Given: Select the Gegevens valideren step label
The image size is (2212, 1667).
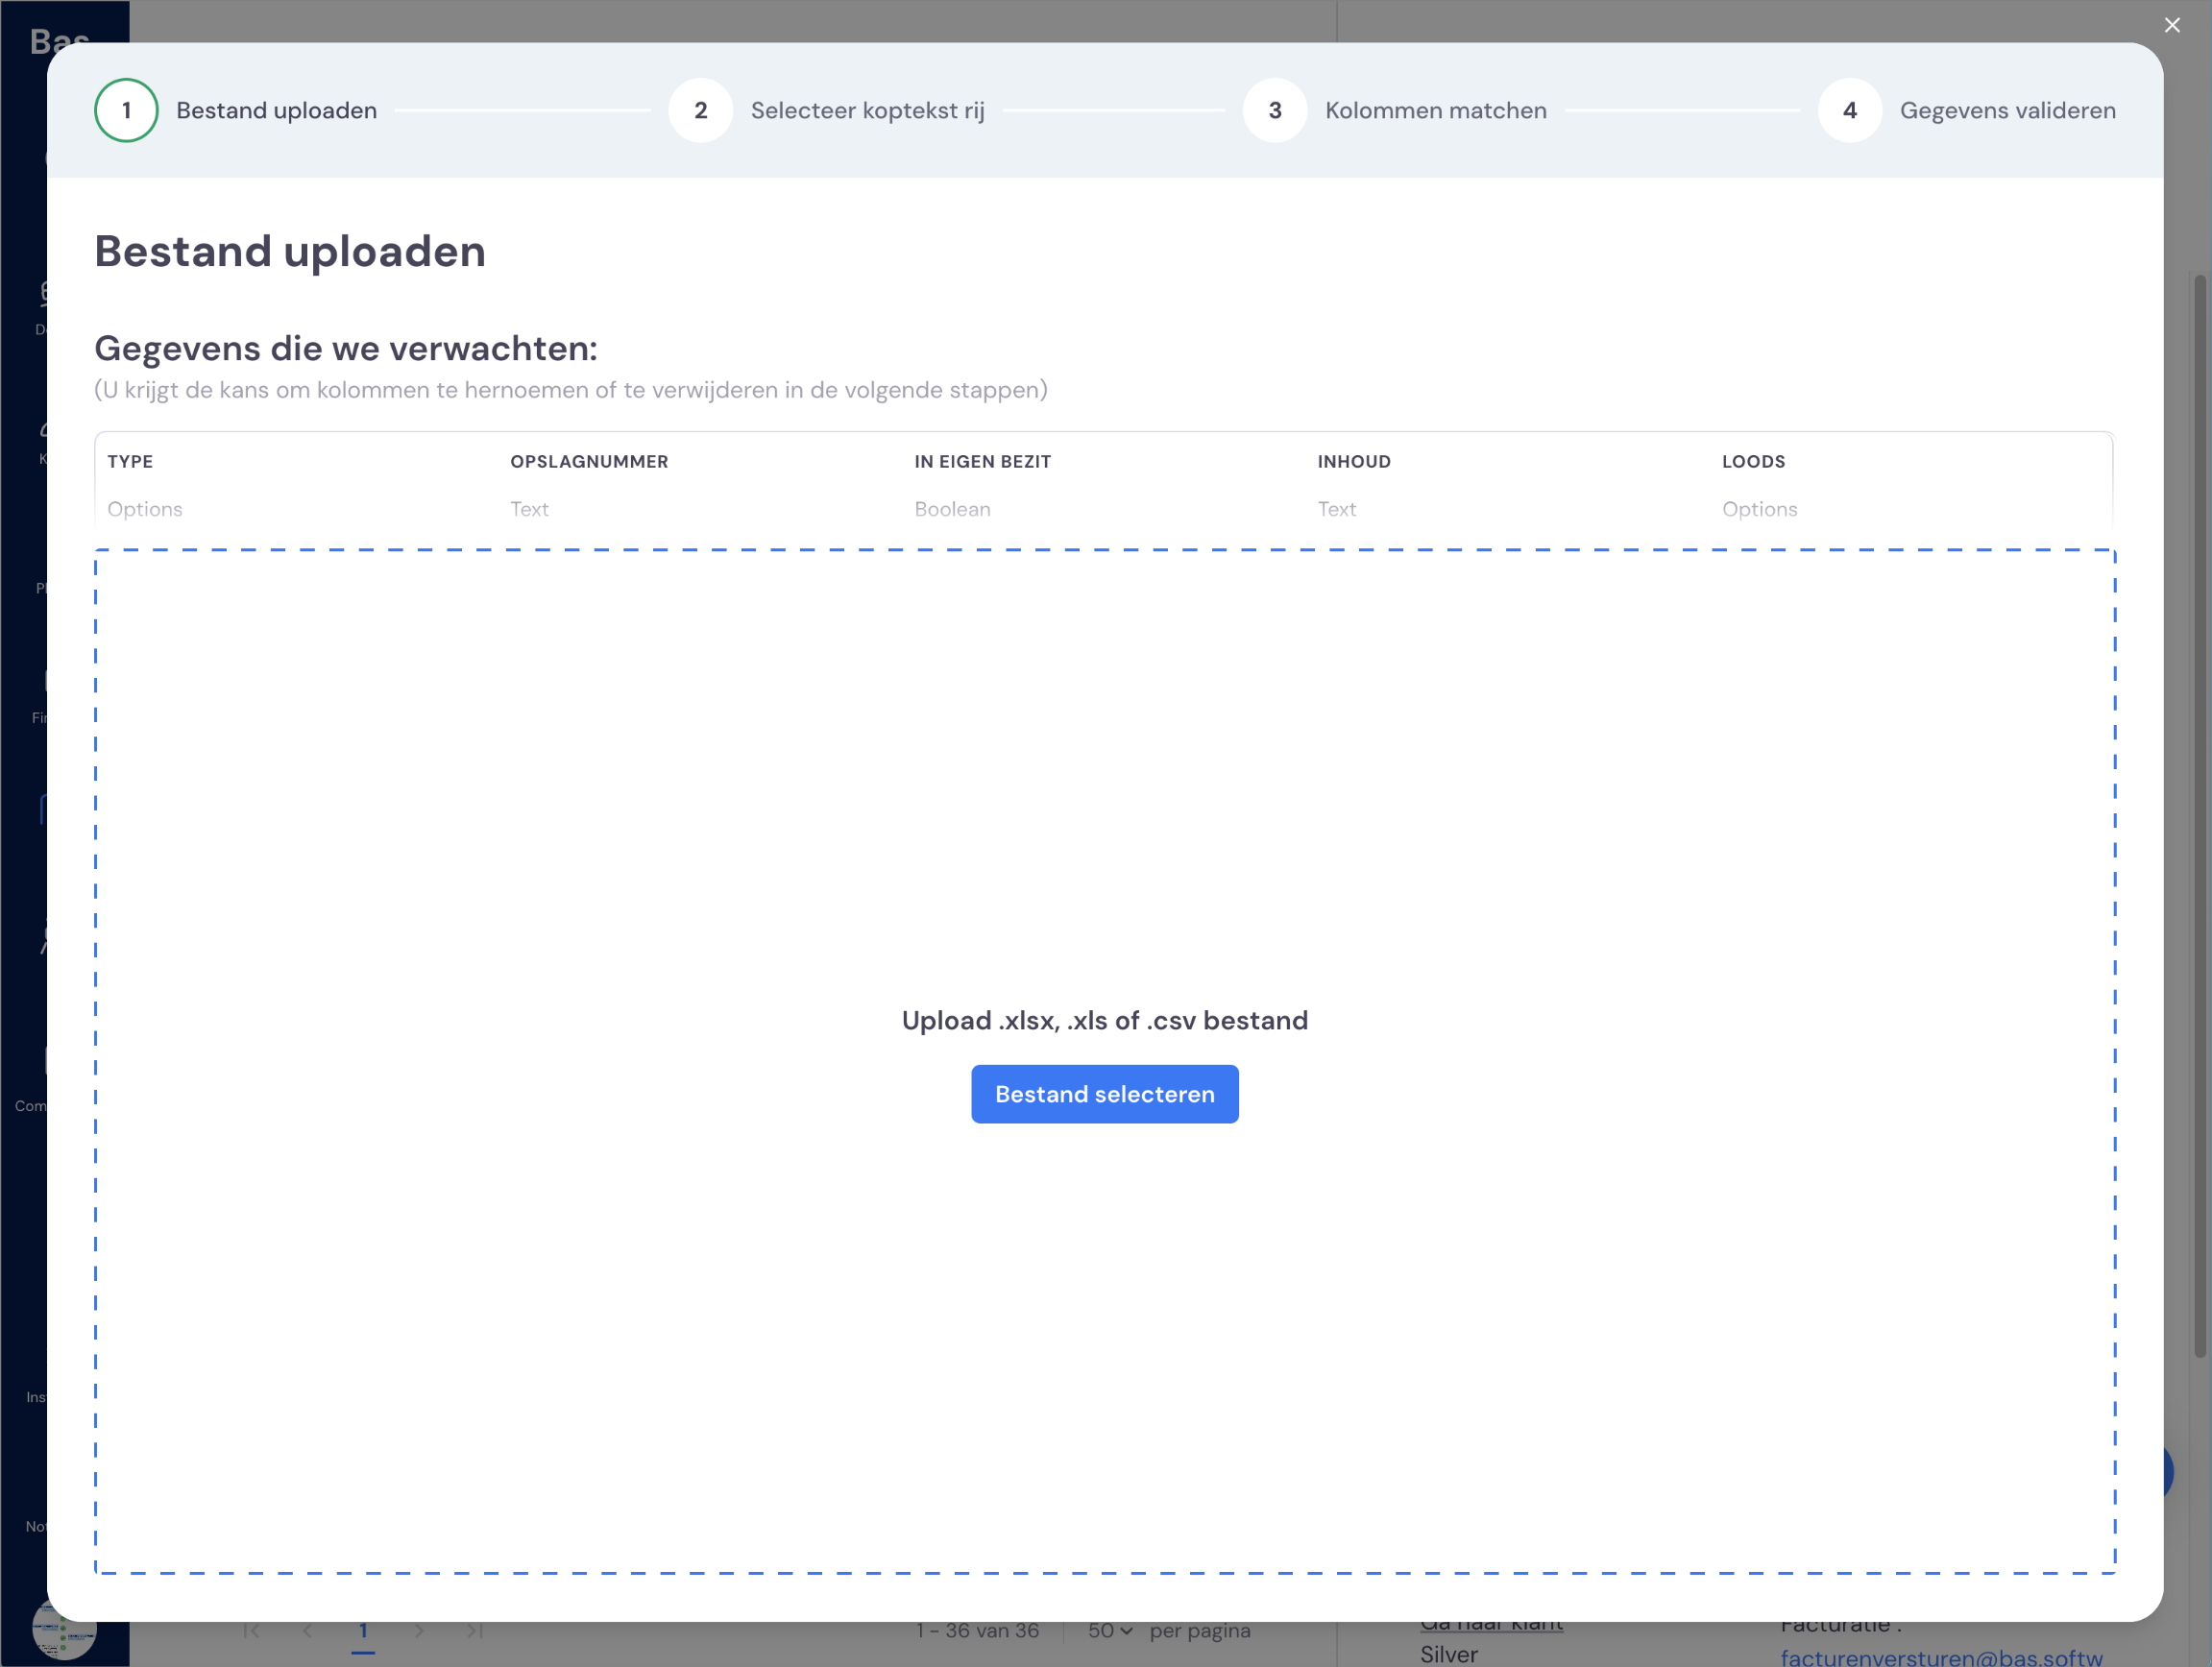Looking at the screenshot, I should tap(2008, 110).
